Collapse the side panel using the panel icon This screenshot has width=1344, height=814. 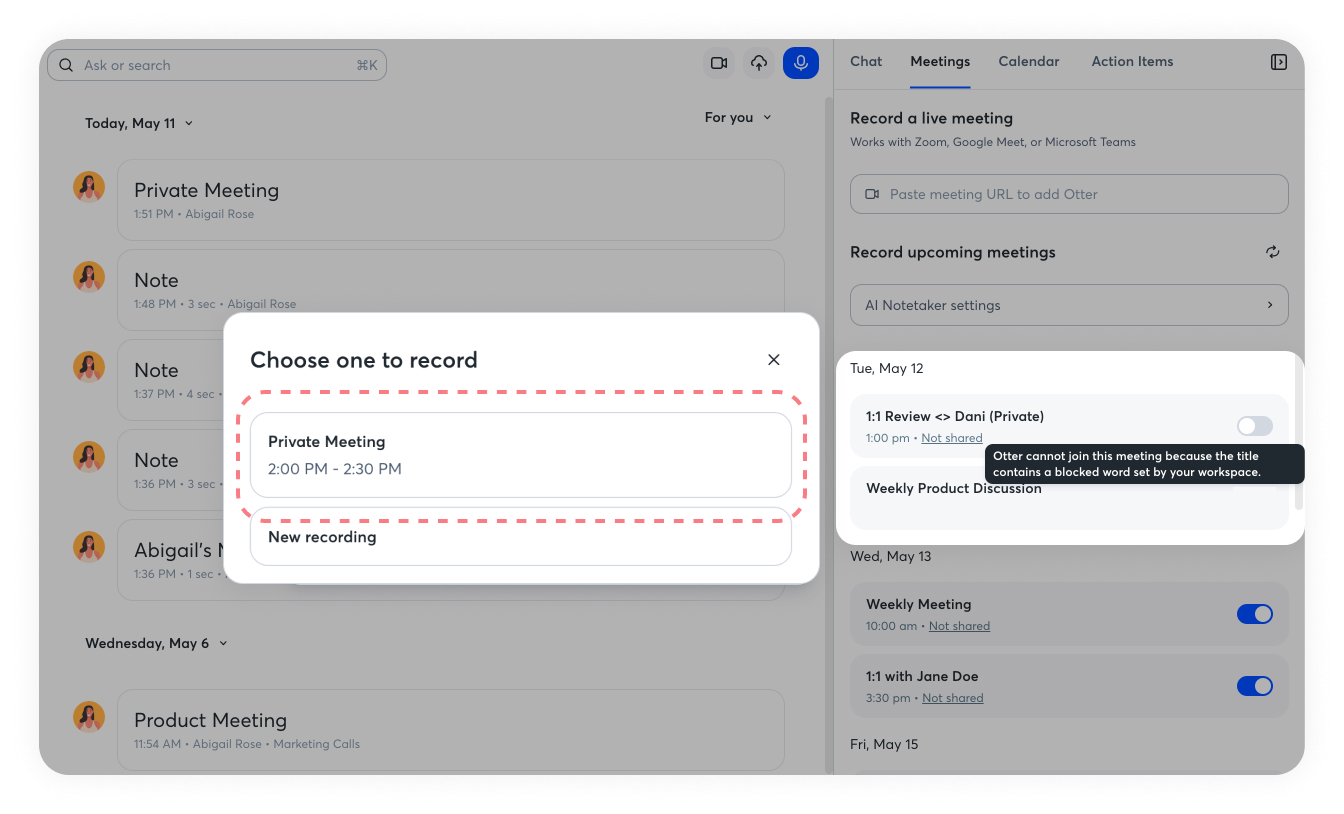[1278, 62]
